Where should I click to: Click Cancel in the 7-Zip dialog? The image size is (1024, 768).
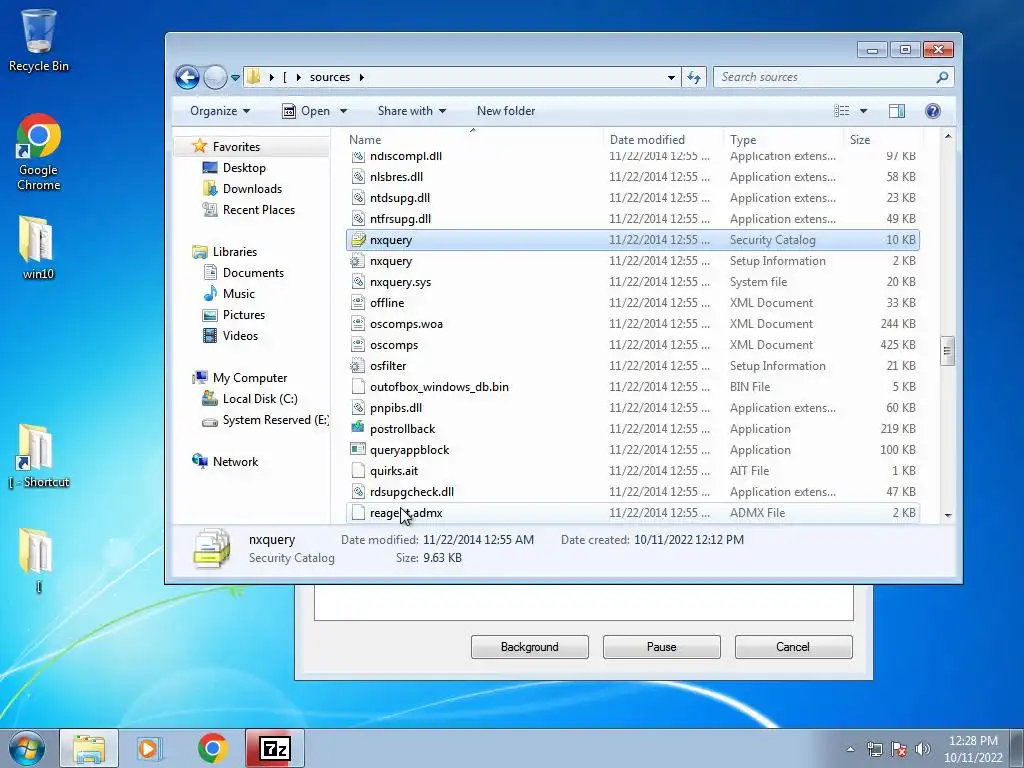[x=793, y=647]
